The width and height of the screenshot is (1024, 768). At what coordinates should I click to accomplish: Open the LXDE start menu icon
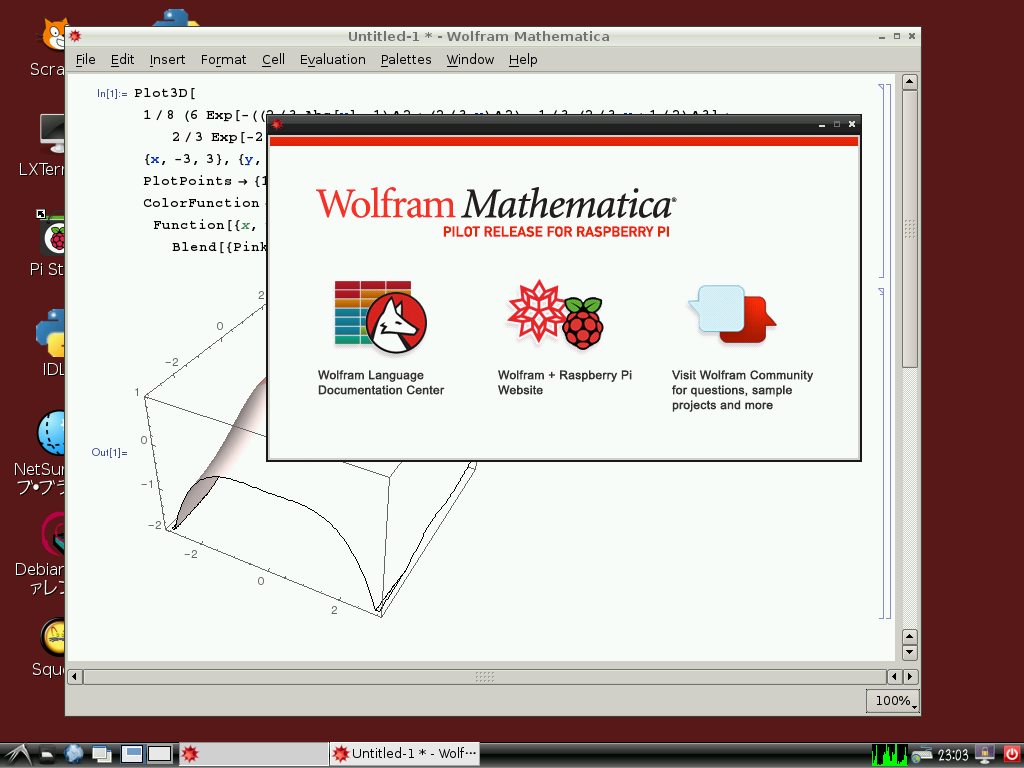17,755
